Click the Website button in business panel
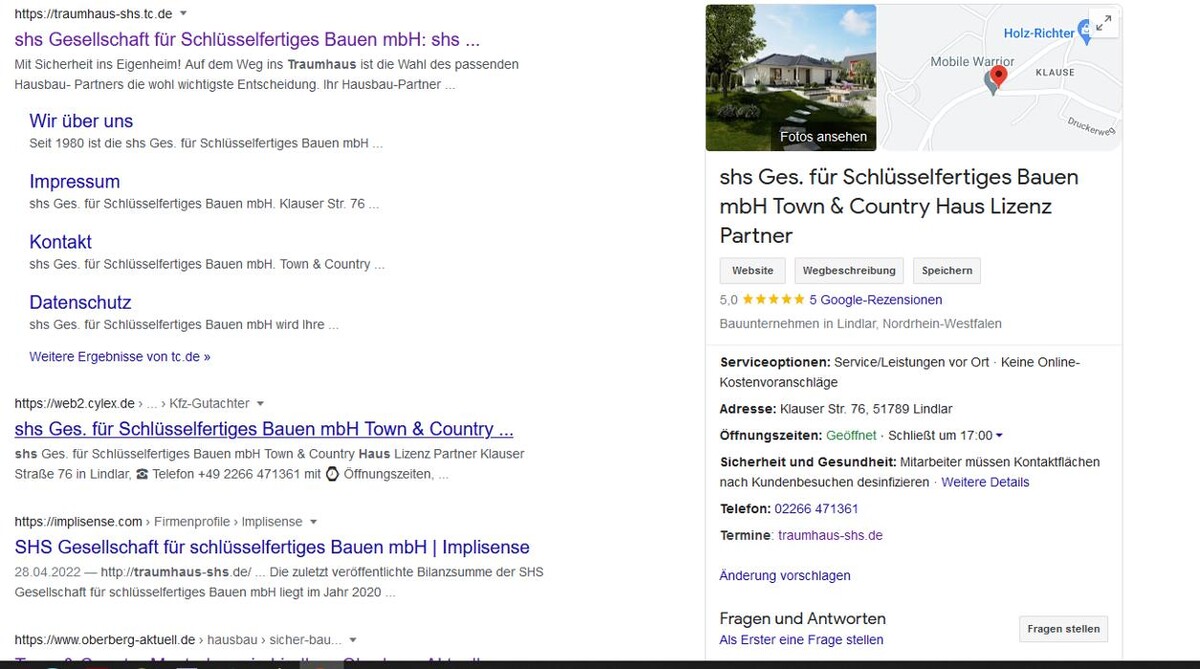1200x669 pixels. pos(752,271)
